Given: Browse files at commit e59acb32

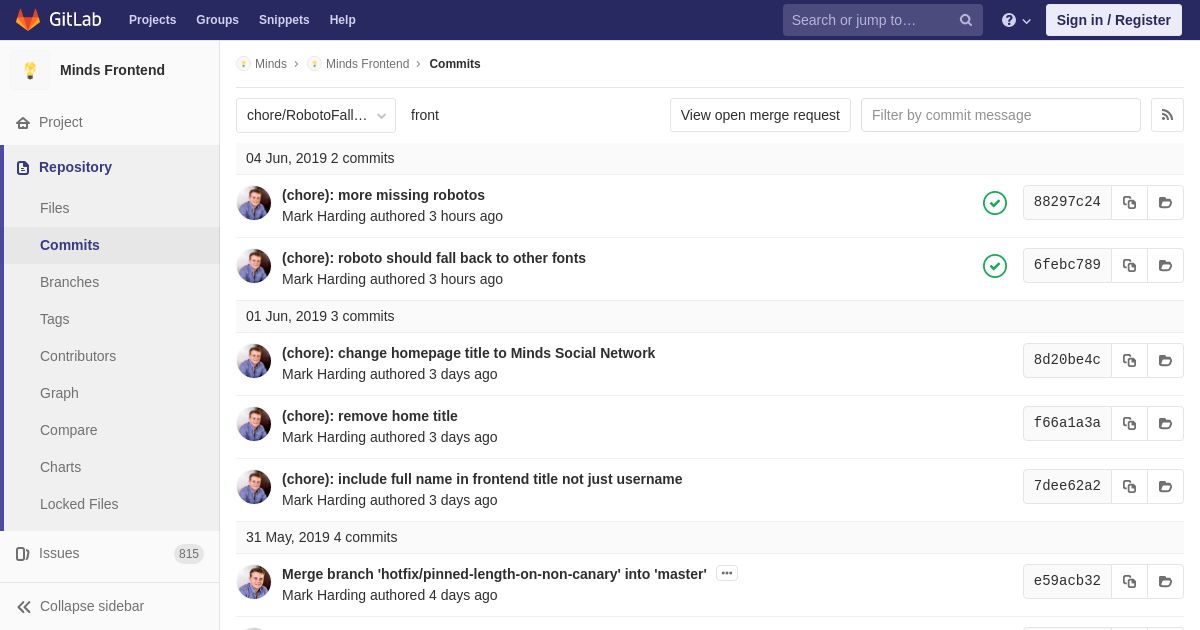Looking at the screenshot, I should pos(1165,581).
